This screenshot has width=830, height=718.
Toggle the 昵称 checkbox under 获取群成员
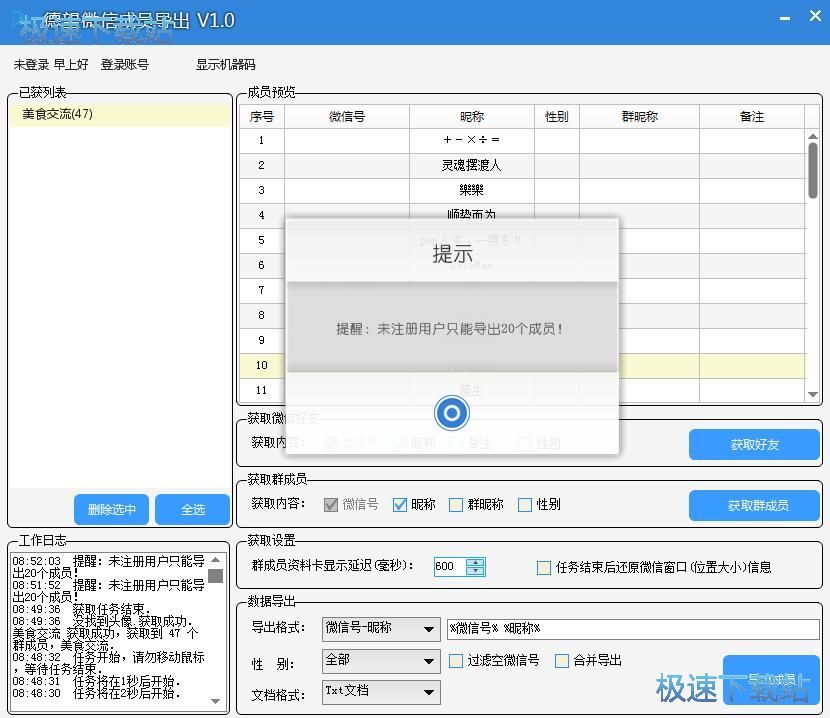pyautogui.click(x=400, y=505)
